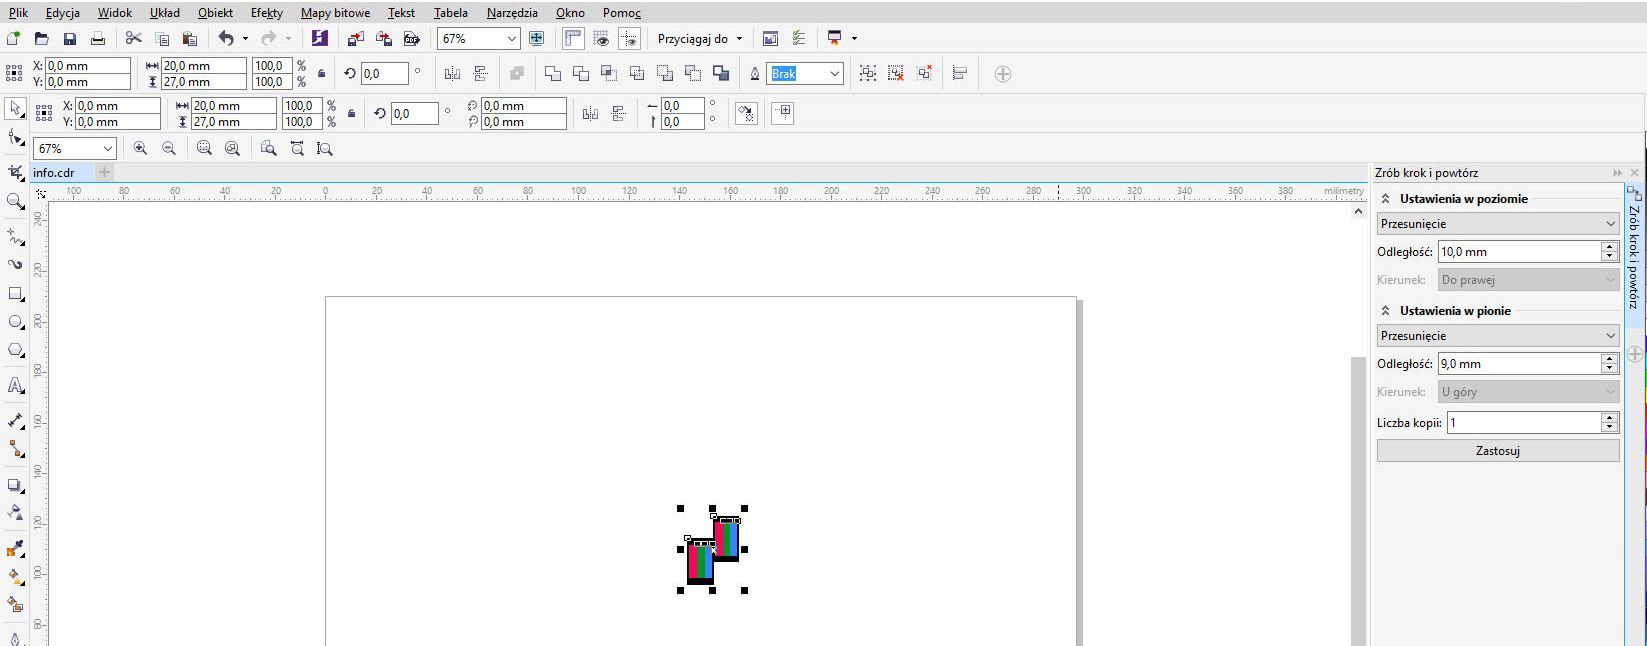Toggle the show rulers button
The width and height of the screenshot is (1647, 646).
coord(573,39)
